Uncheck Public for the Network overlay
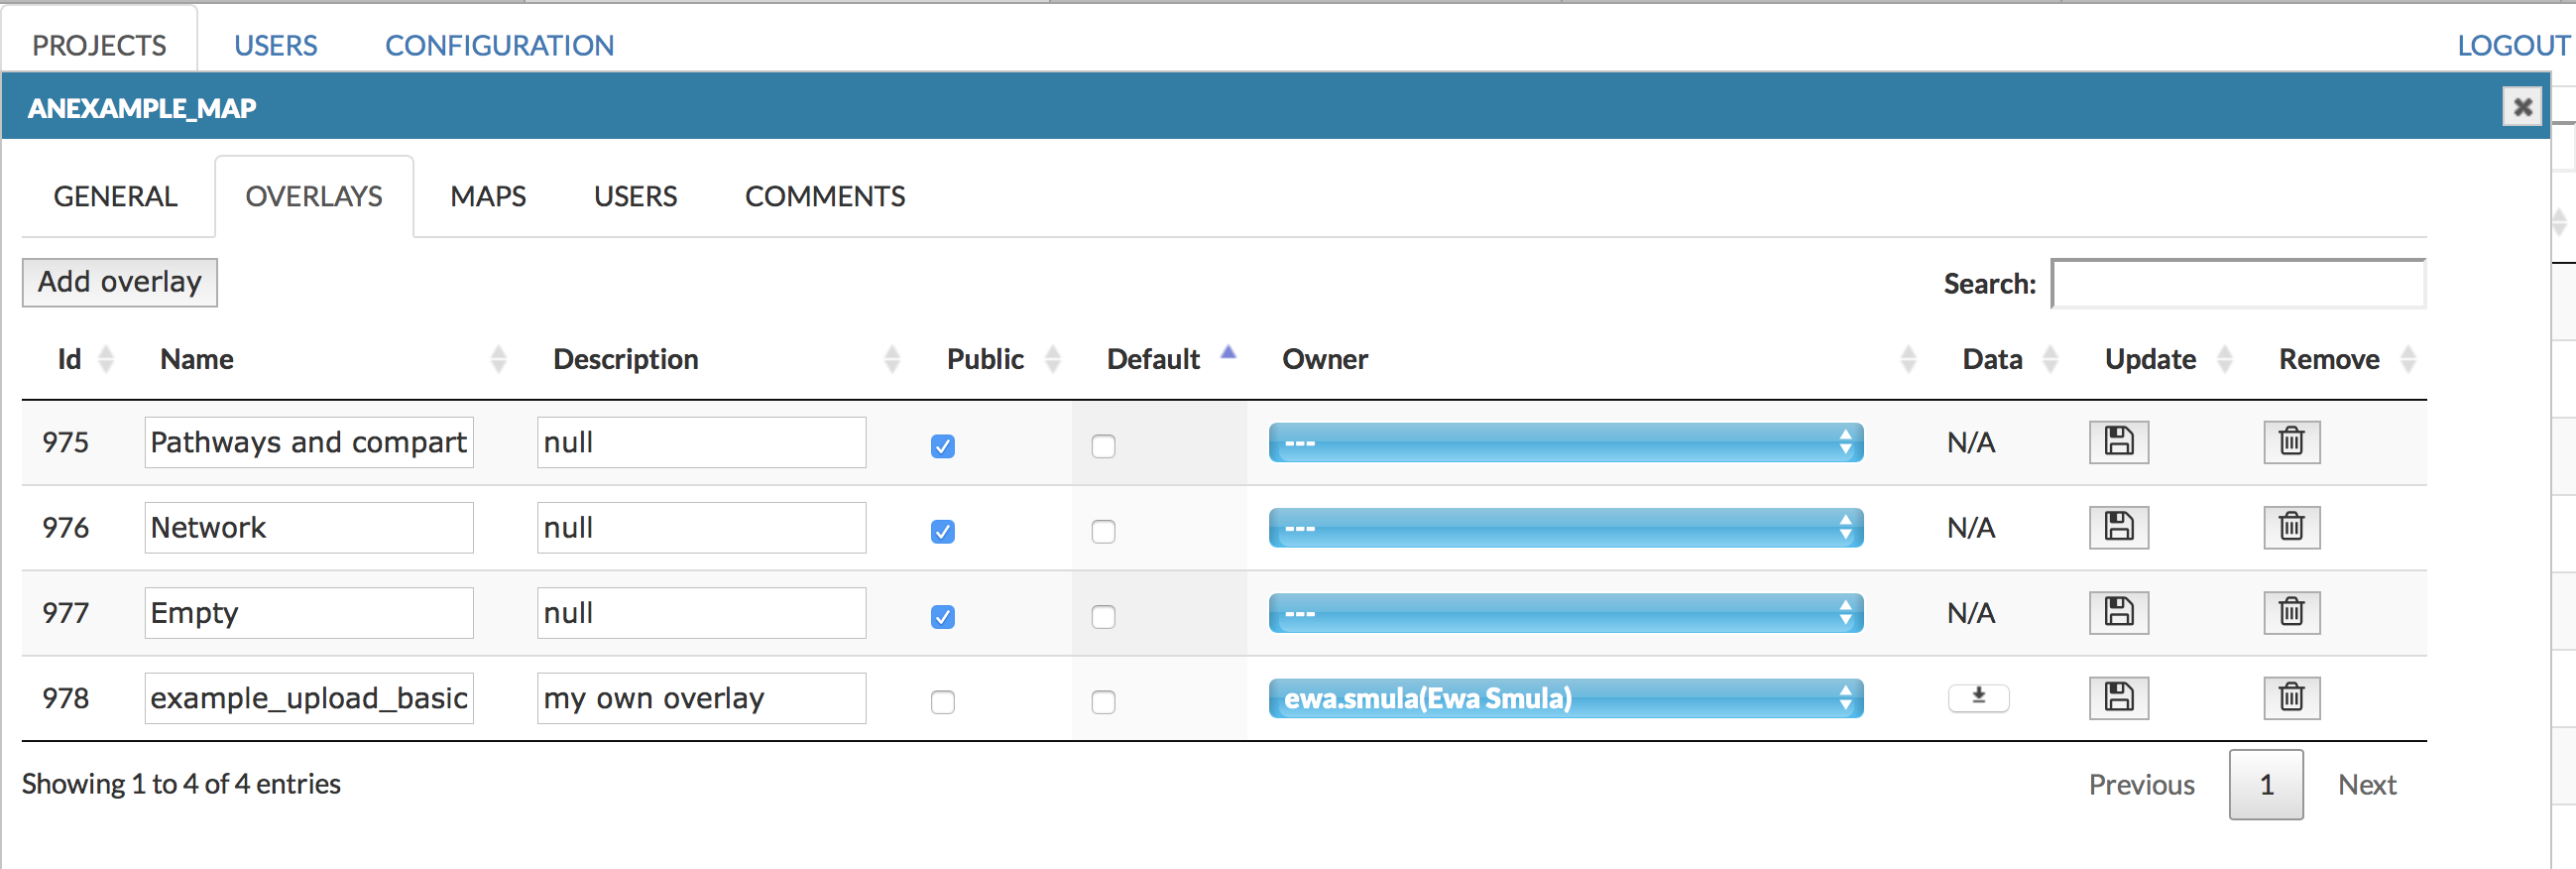The height and width of the screenshot is (869, 2576). click(942, 531)
